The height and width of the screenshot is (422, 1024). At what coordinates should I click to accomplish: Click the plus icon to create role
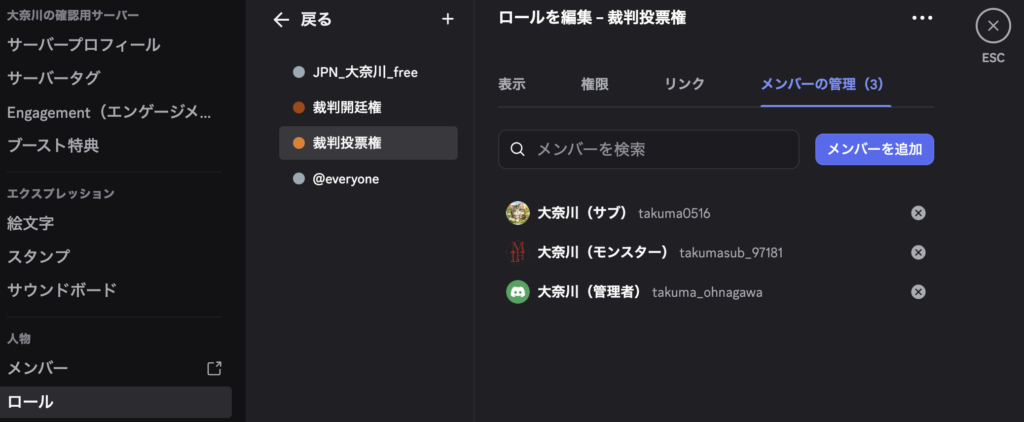(447, 19)
